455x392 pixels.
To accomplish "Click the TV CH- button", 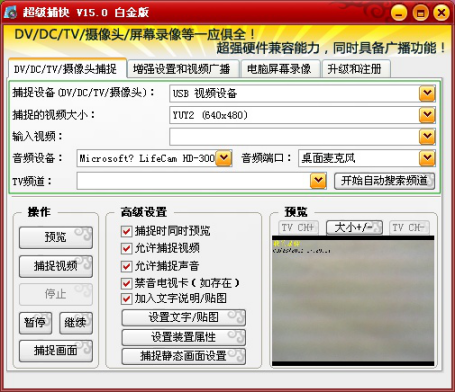I will coord(409,228).
